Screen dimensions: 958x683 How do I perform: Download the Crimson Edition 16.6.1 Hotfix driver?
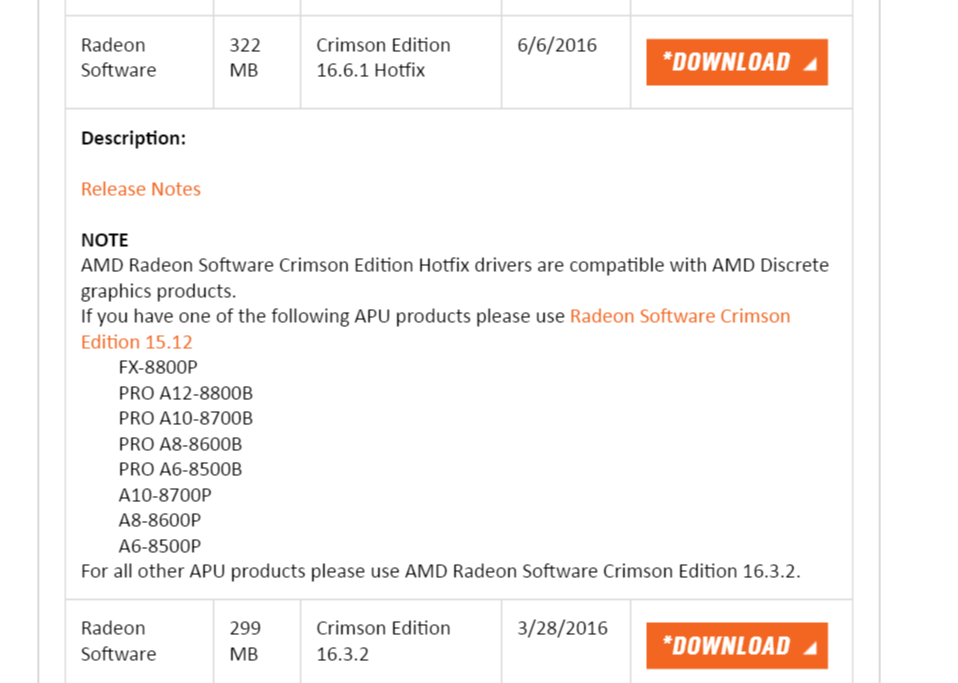[737, 61]
